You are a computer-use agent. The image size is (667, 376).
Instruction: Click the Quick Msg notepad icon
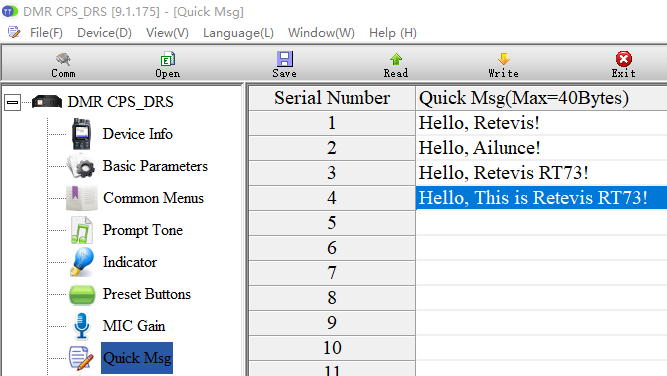81,358
